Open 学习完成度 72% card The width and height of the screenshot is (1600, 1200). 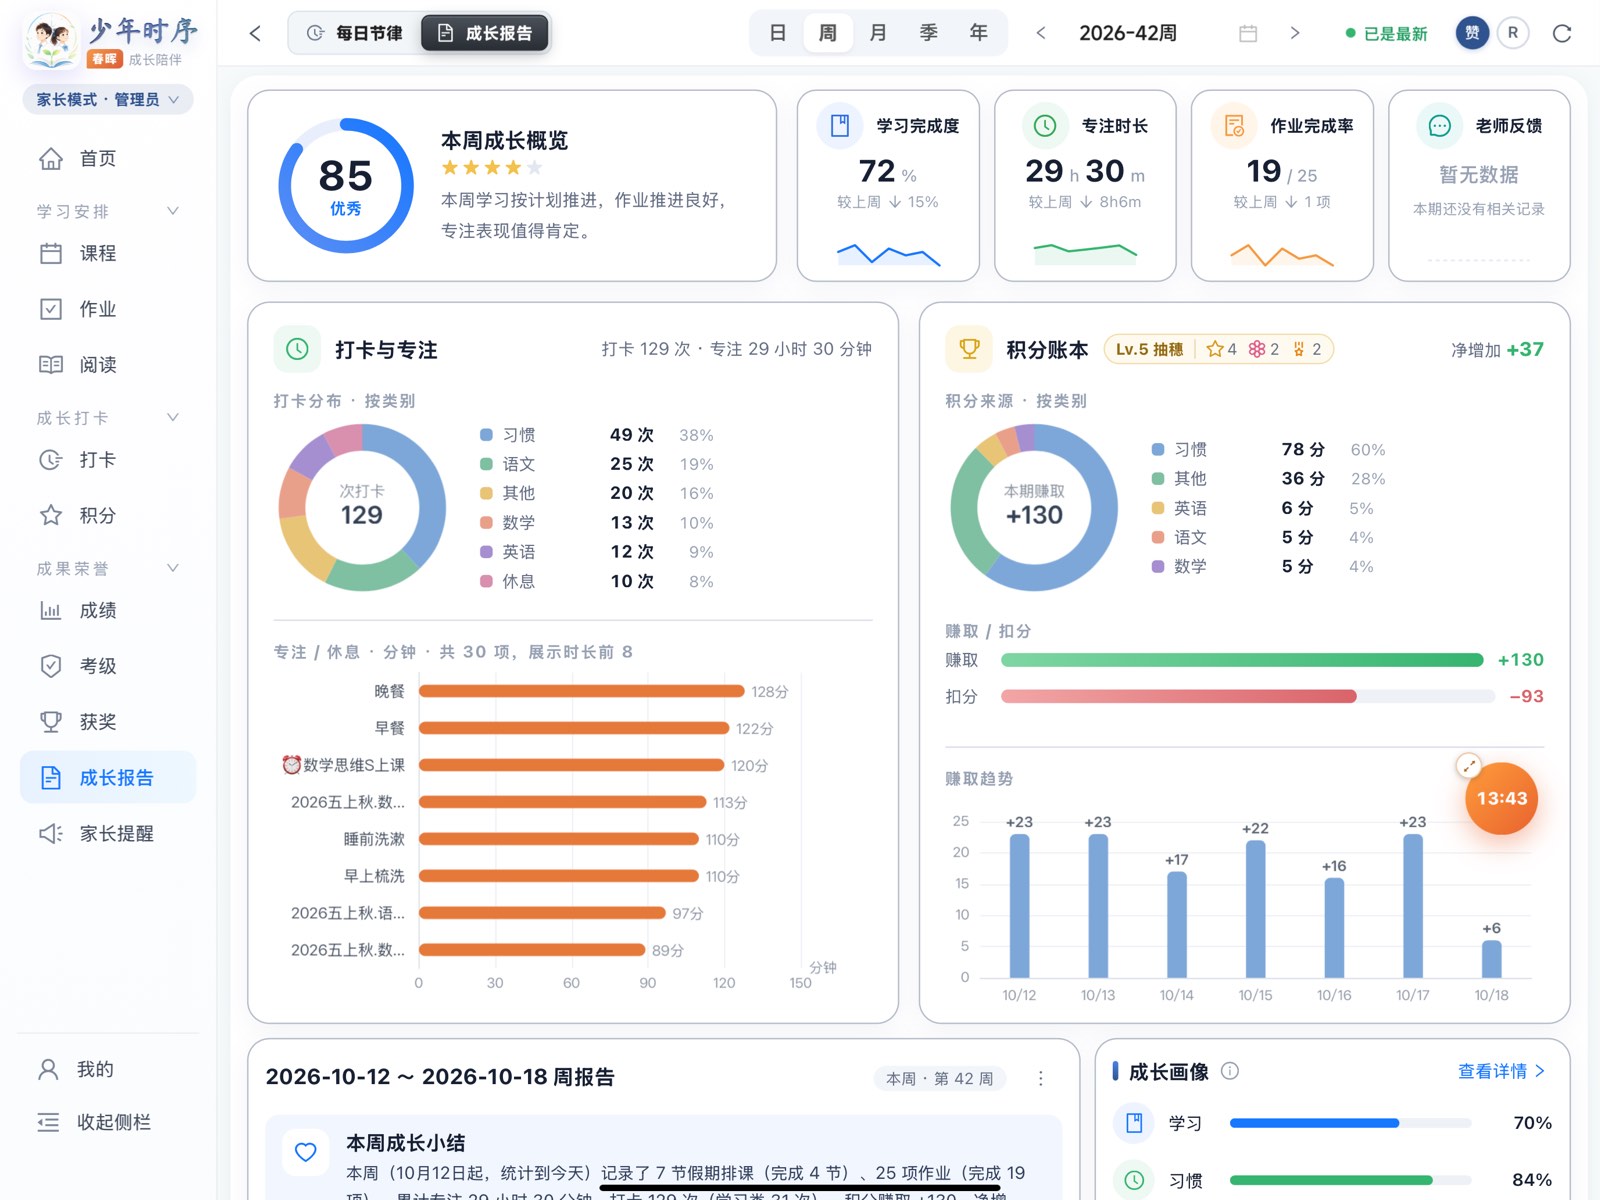[x=888, y=186]
